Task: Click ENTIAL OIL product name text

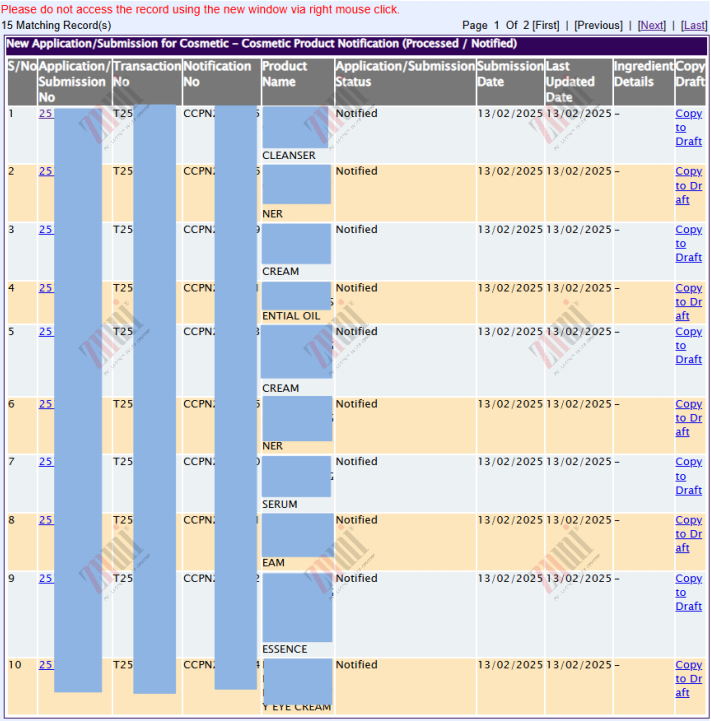Action: (291, 316)
